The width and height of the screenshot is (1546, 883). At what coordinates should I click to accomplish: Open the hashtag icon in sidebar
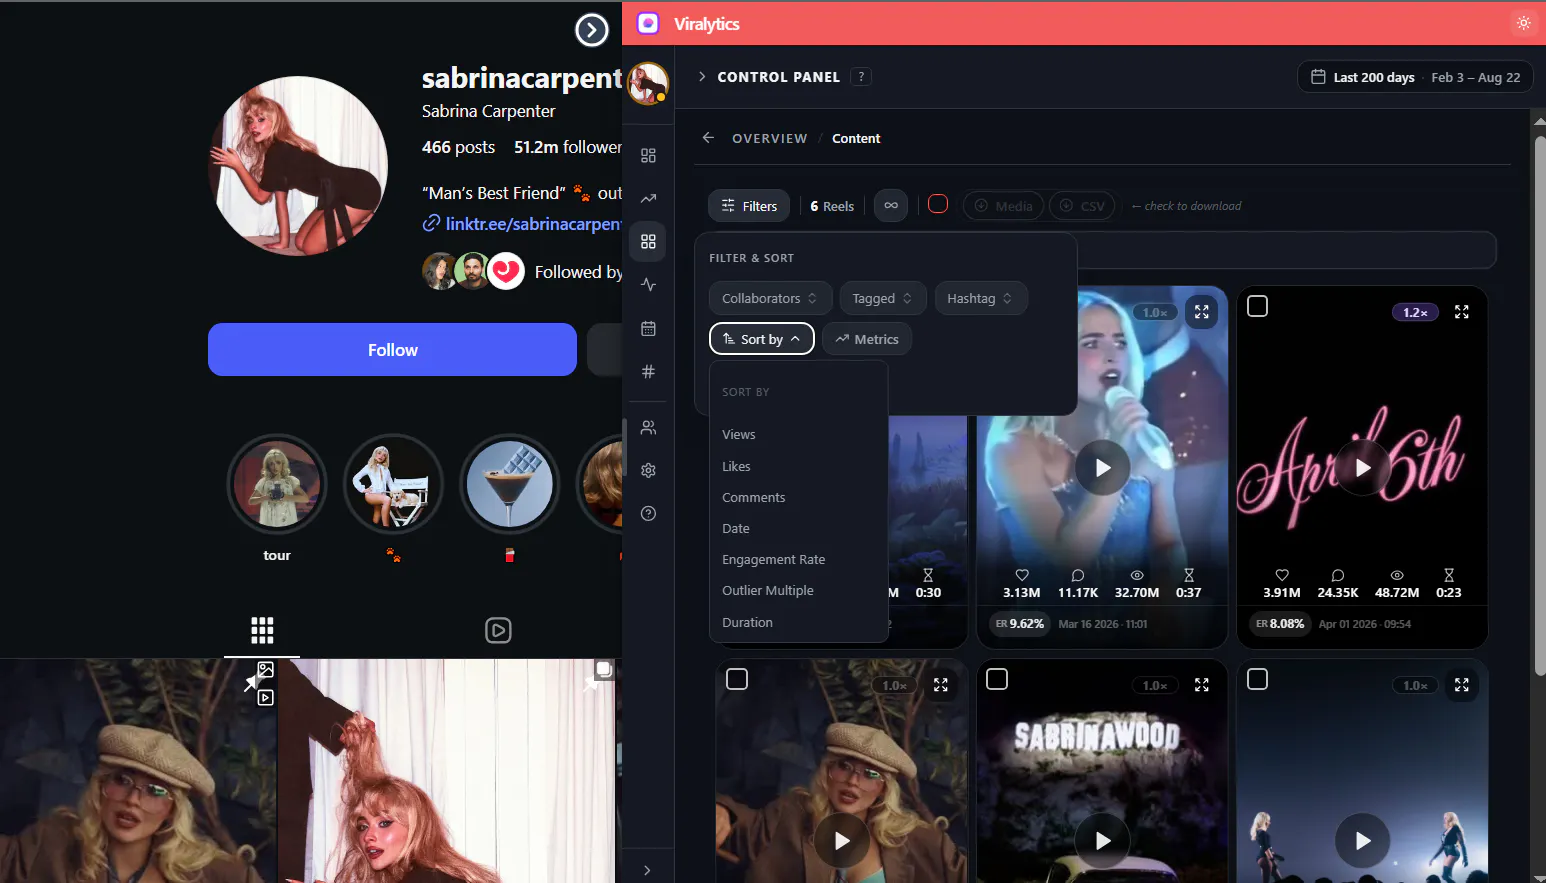[x=648, y=371]
